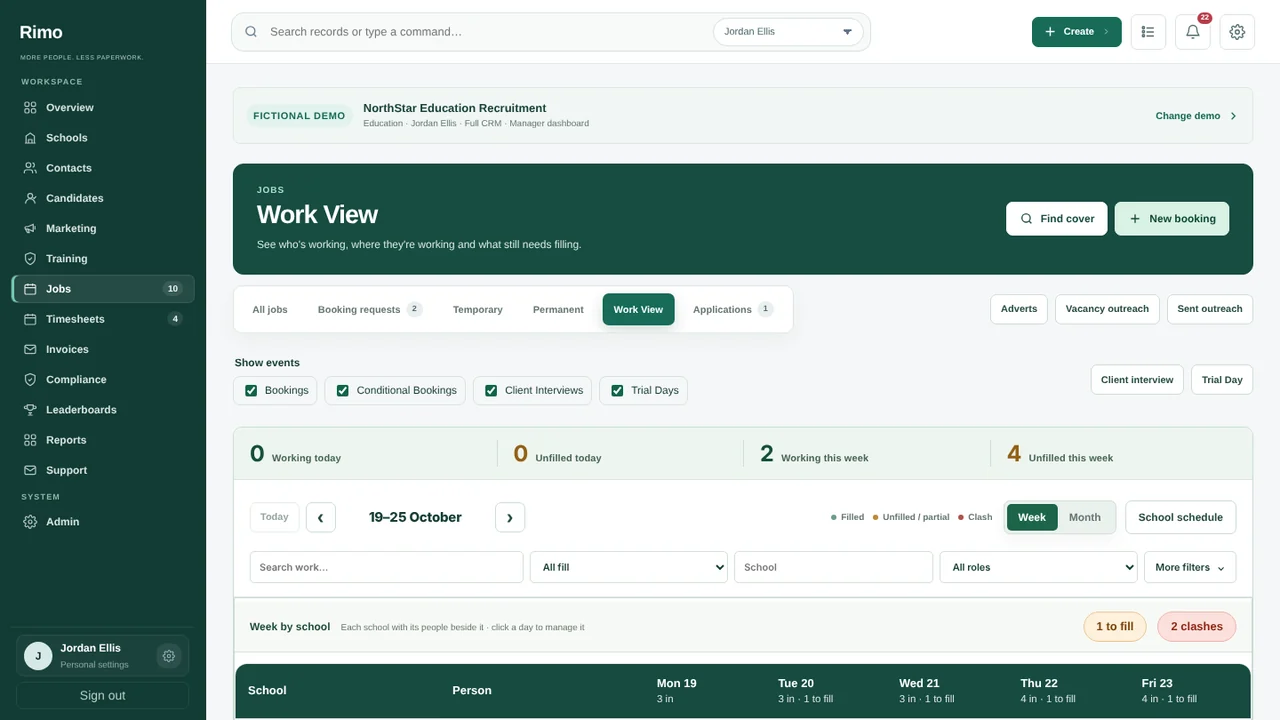Open the All roles dropdown
Image resolution: width=1280 pixels, height=720 pixels.
point(1038,567)
